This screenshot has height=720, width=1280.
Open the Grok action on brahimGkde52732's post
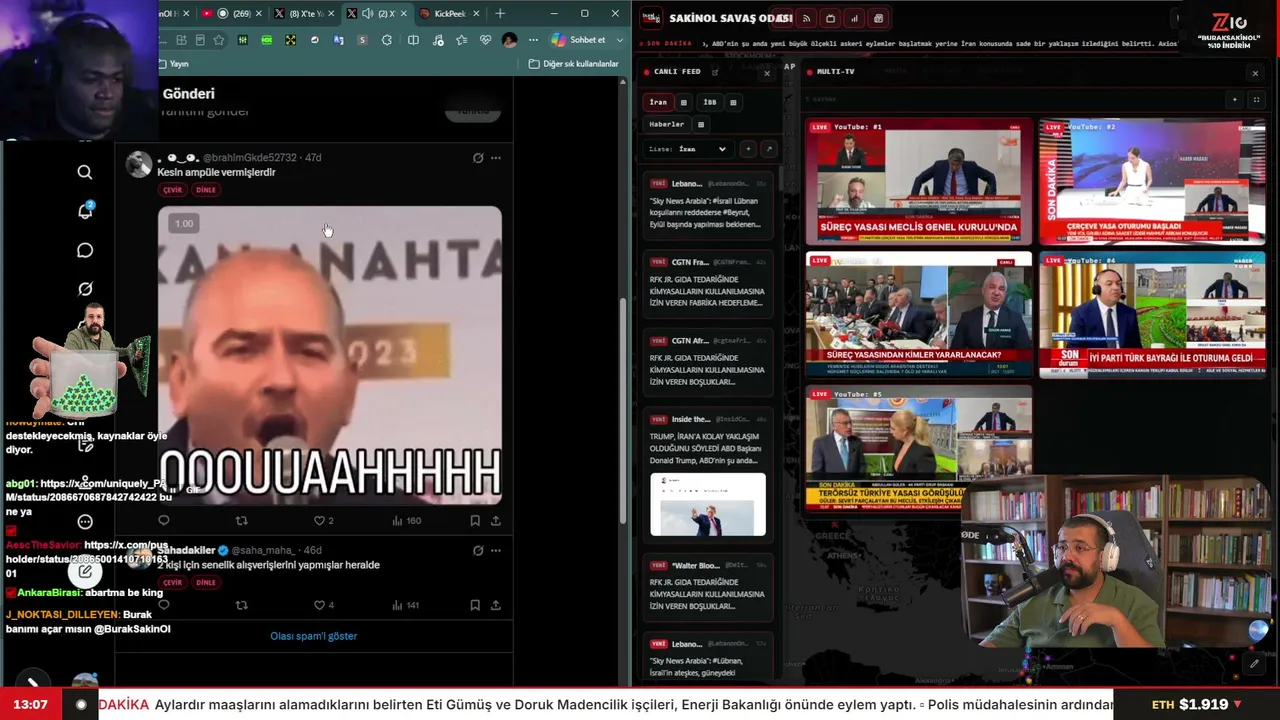coord(478,158)
